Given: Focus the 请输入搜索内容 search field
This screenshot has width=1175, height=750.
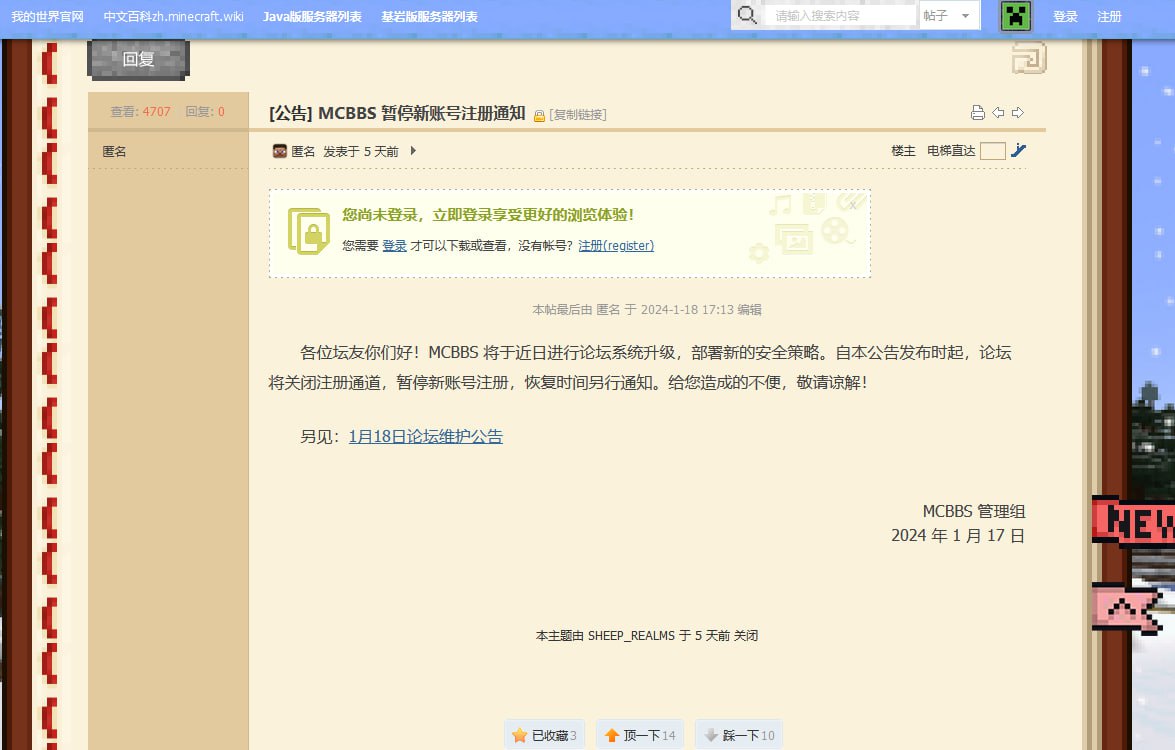Looking at the screenshot, I should pos(842,16).
